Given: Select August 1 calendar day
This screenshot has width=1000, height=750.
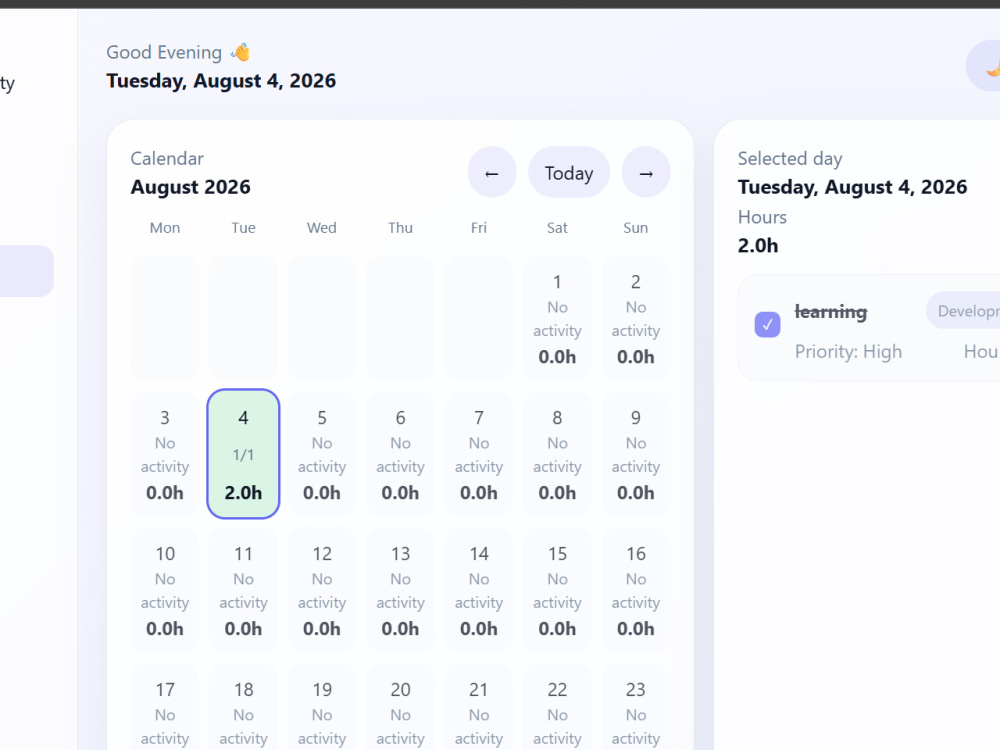Looking at the screenshot, I should point(557,318).
